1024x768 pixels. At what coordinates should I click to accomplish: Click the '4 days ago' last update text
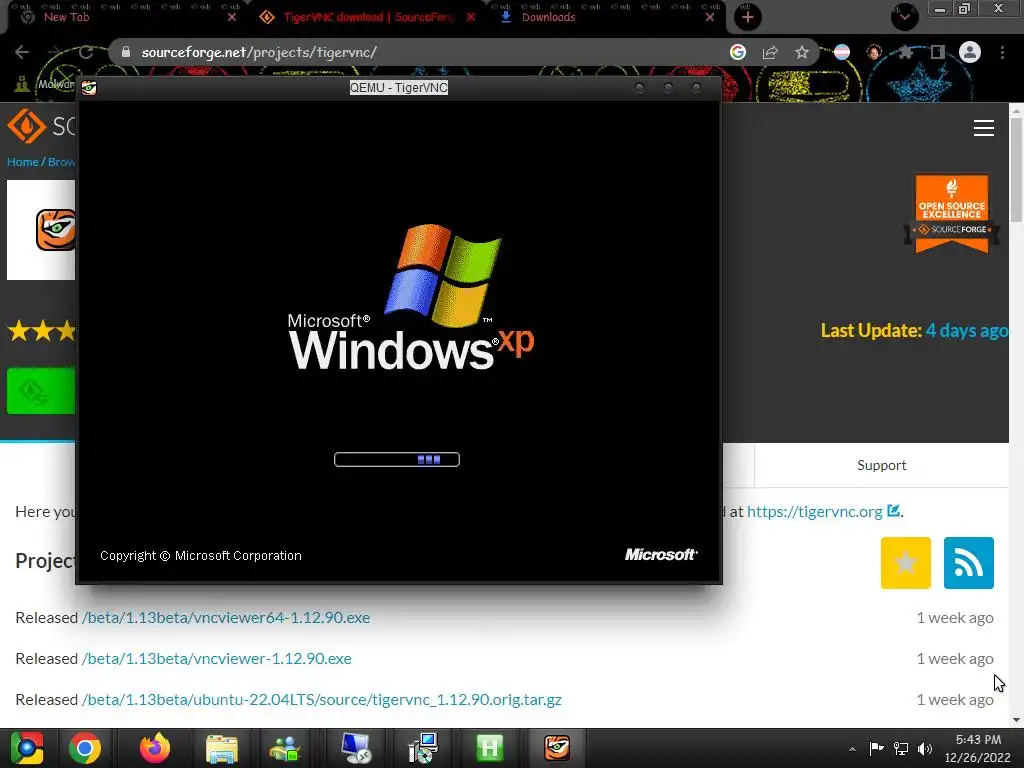coord(967,330)
